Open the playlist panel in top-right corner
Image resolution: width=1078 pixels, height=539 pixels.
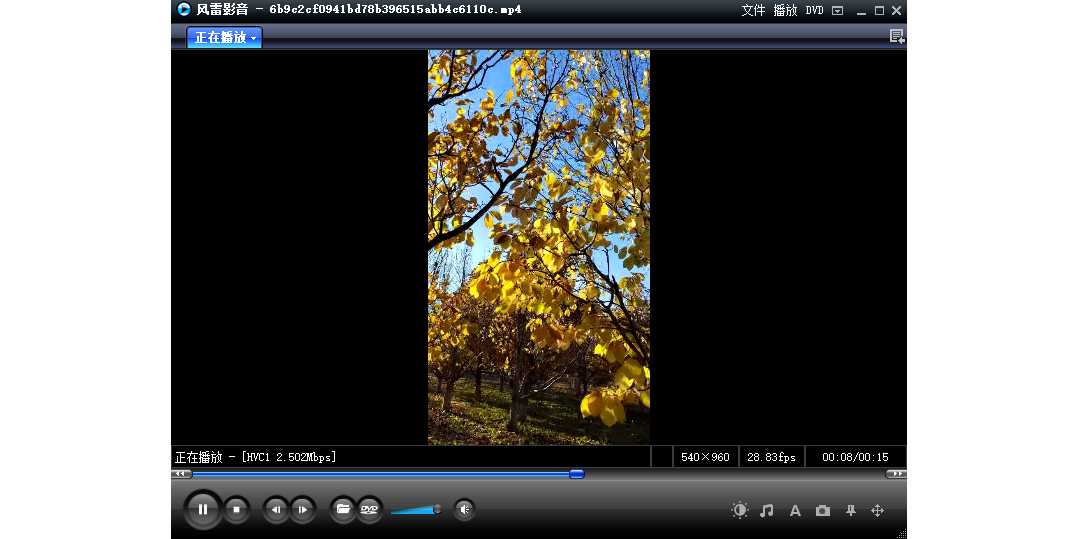pos(897,37)
